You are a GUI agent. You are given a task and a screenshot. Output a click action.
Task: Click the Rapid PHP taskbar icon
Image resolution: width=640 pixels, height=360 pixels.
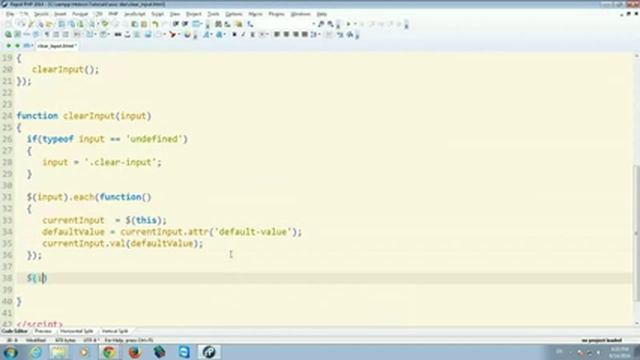point(209,352)
